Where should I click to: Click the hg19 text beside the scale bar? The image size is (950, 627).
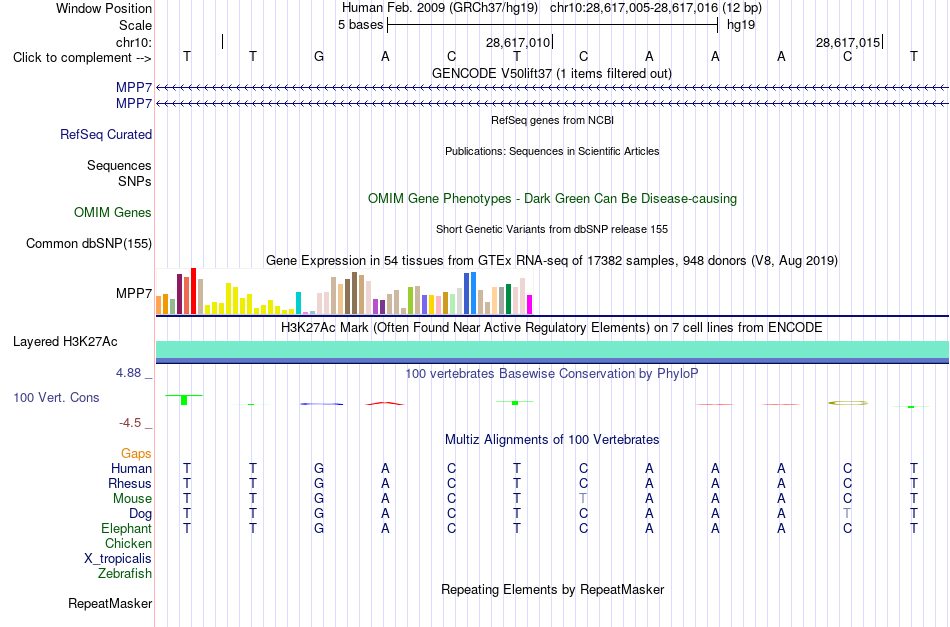tap(741, 25)
